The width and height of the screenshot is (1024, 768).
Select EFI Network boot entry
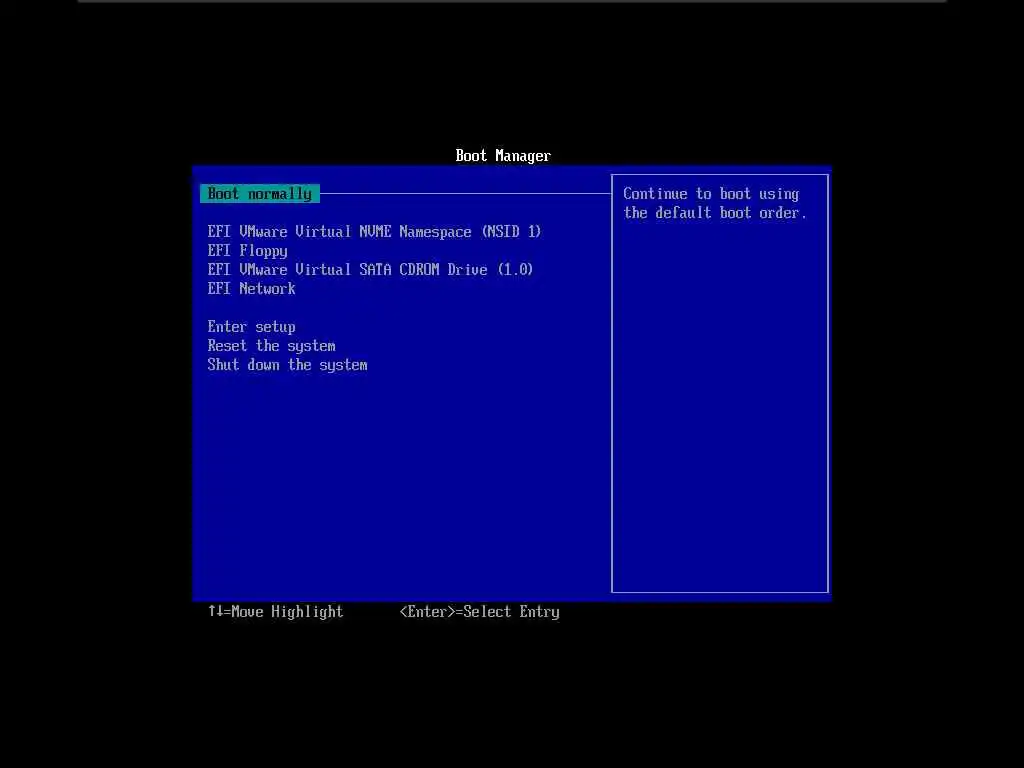click(x=251, y=289)
